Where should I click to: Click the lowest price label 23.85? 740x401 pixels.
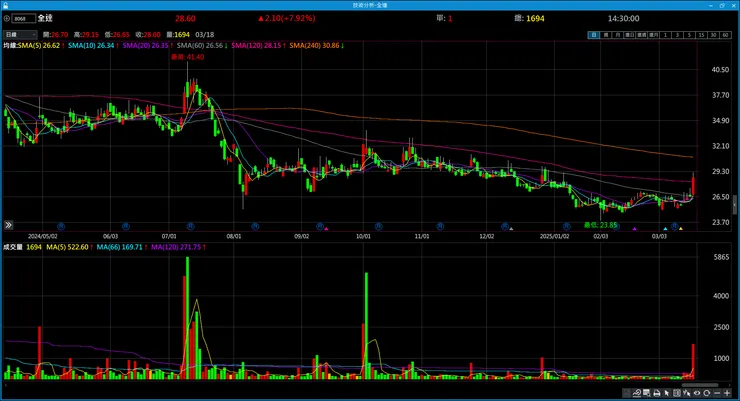pyautogui.click(x=600, y=225)
